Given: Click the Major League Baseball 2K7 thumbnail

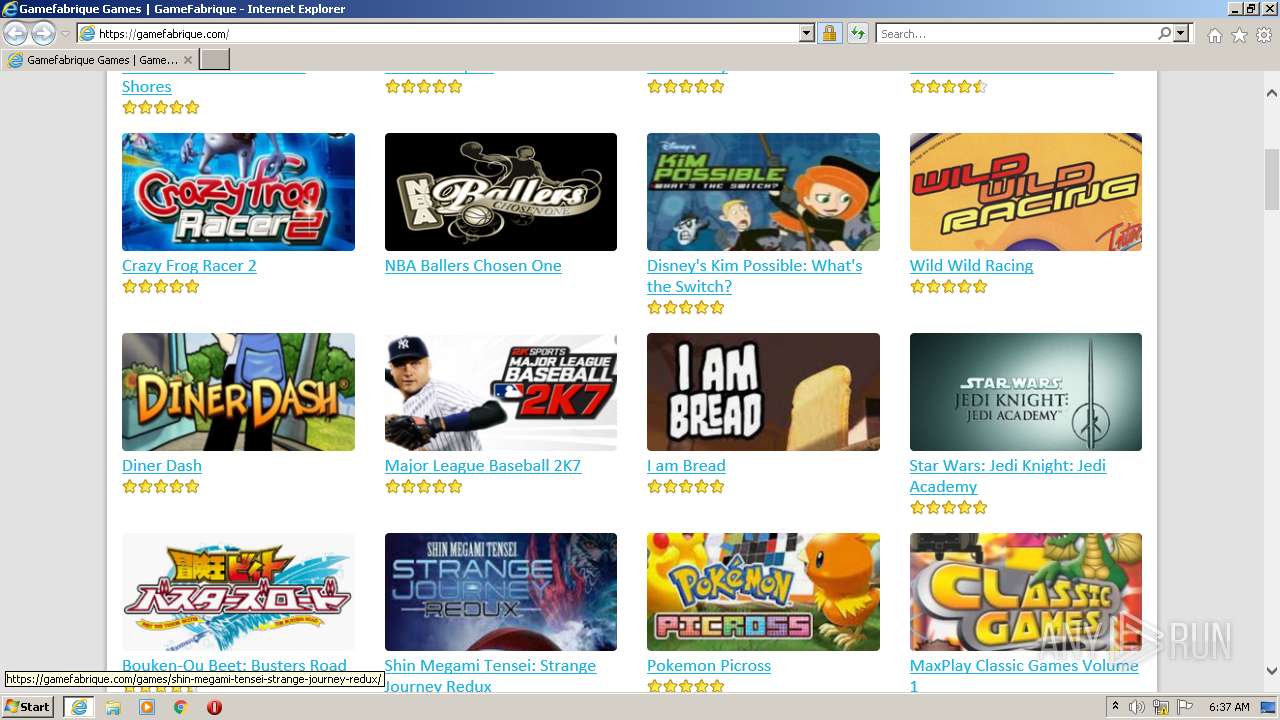Looking at the screenshot, I should tap(501, 392).
